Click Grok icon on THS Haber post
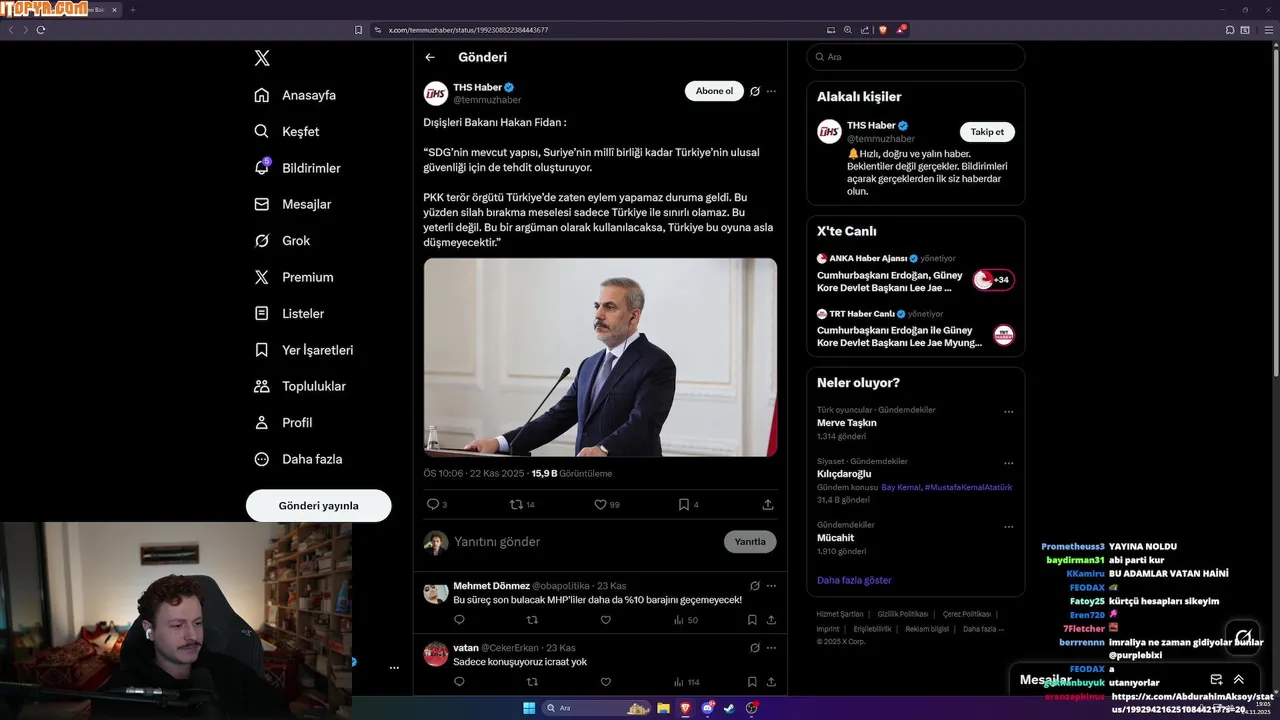Screen dimensions: 1280x720 pyautogui.click(x=755, y=91)
